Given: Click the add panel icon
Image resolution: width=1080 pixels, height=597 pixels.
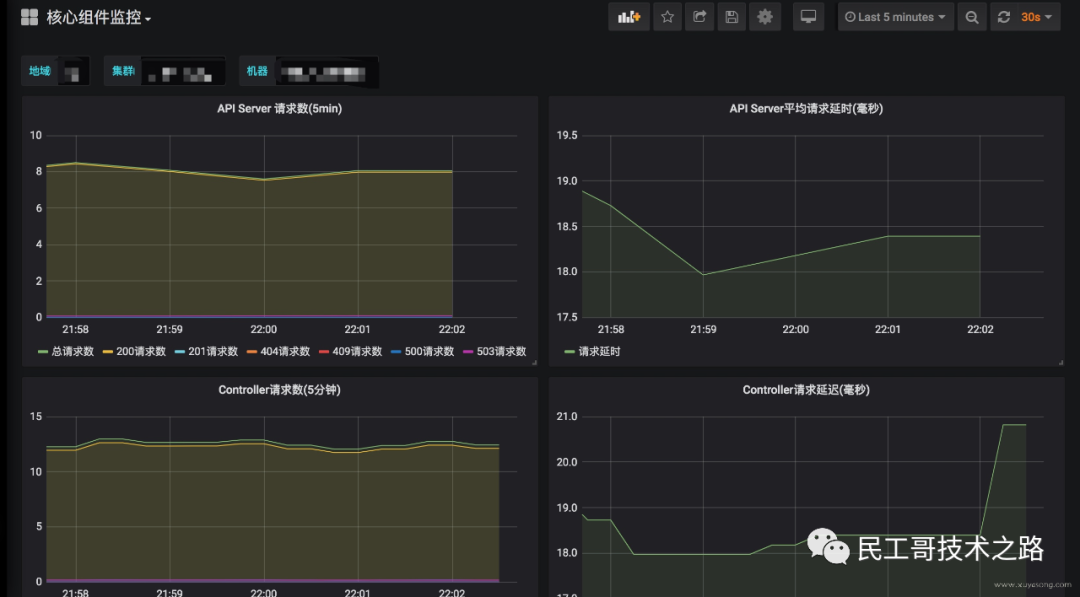Looking at the screenshot, I should click(629, 17).
